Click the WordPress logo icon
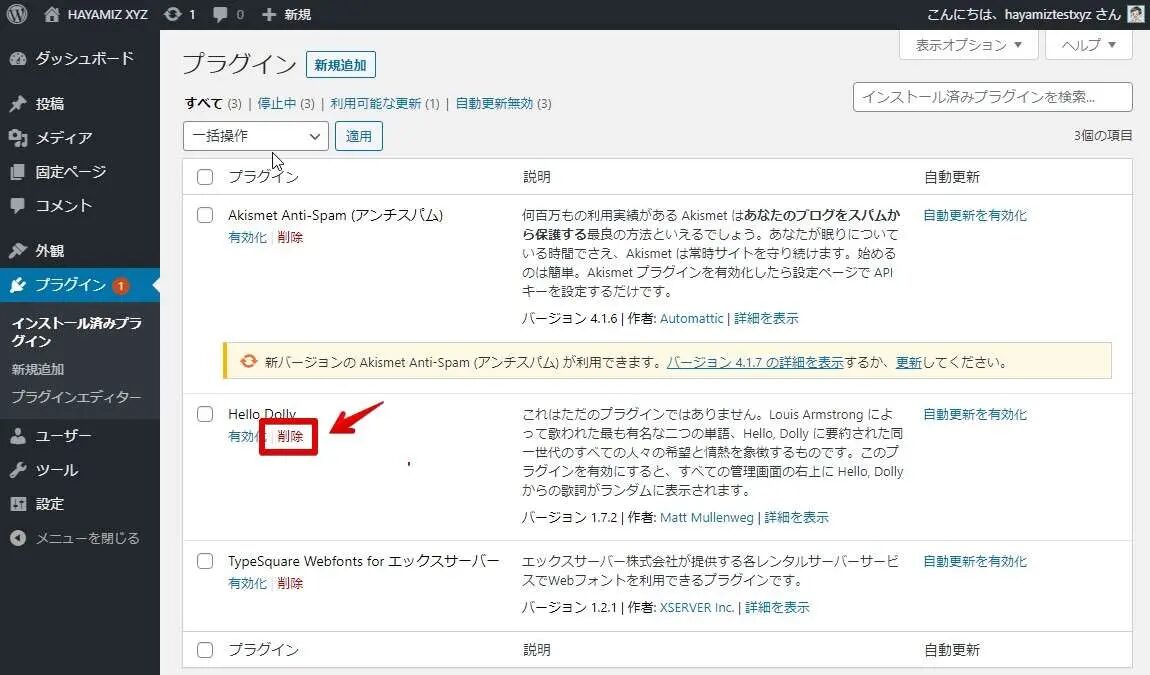 [x=17, y=14]
